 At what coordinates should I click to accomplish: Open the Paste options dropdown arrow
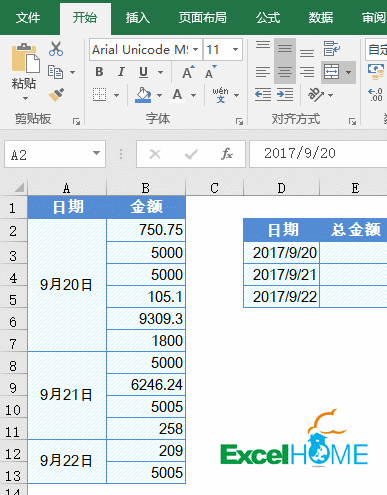point(25,99)
